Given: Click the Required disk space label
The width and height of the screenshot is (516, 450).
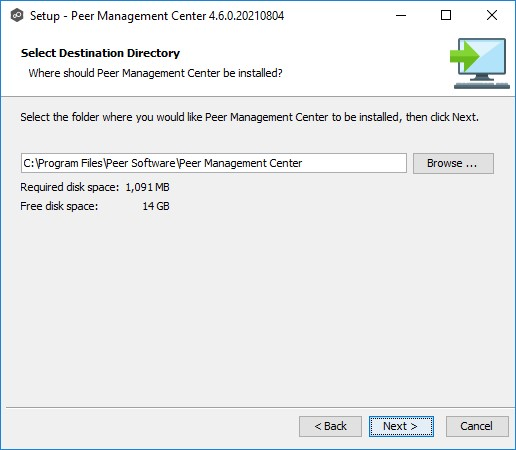Looking at the screenshot, I should pos(69,187).
